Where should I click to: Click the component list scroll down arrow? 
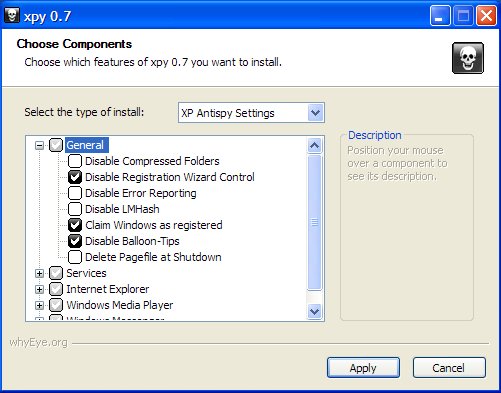[x=315, y=311]
